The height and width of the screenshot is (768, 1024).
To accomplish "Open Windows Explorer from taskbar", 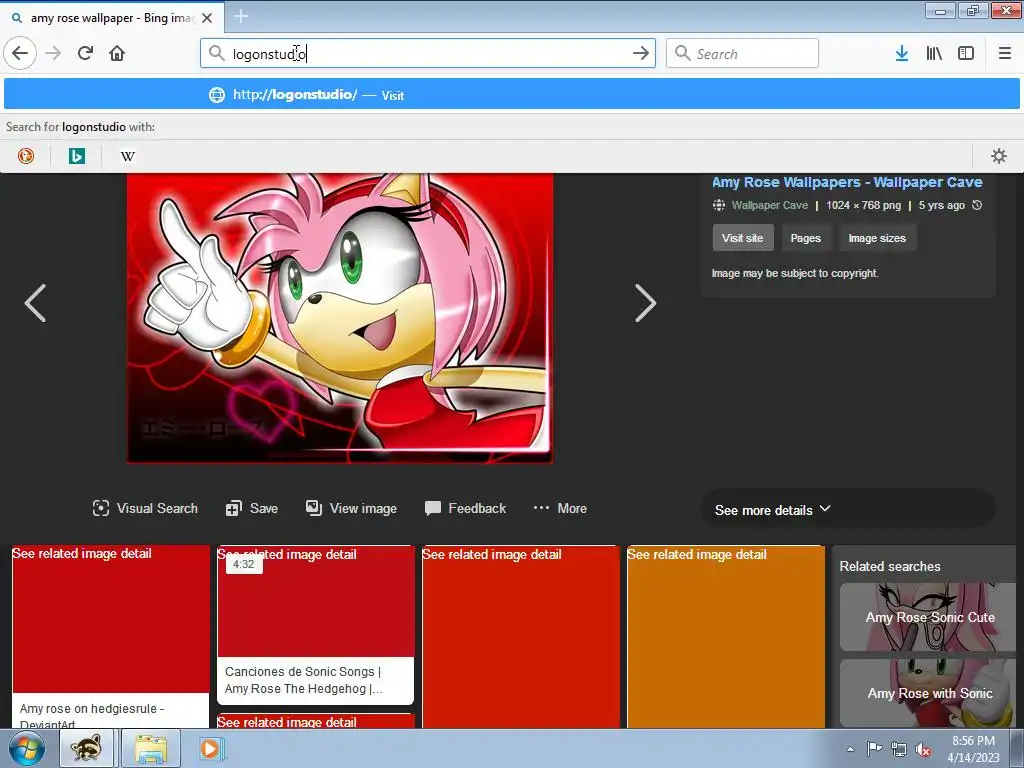I will [151, 748].
